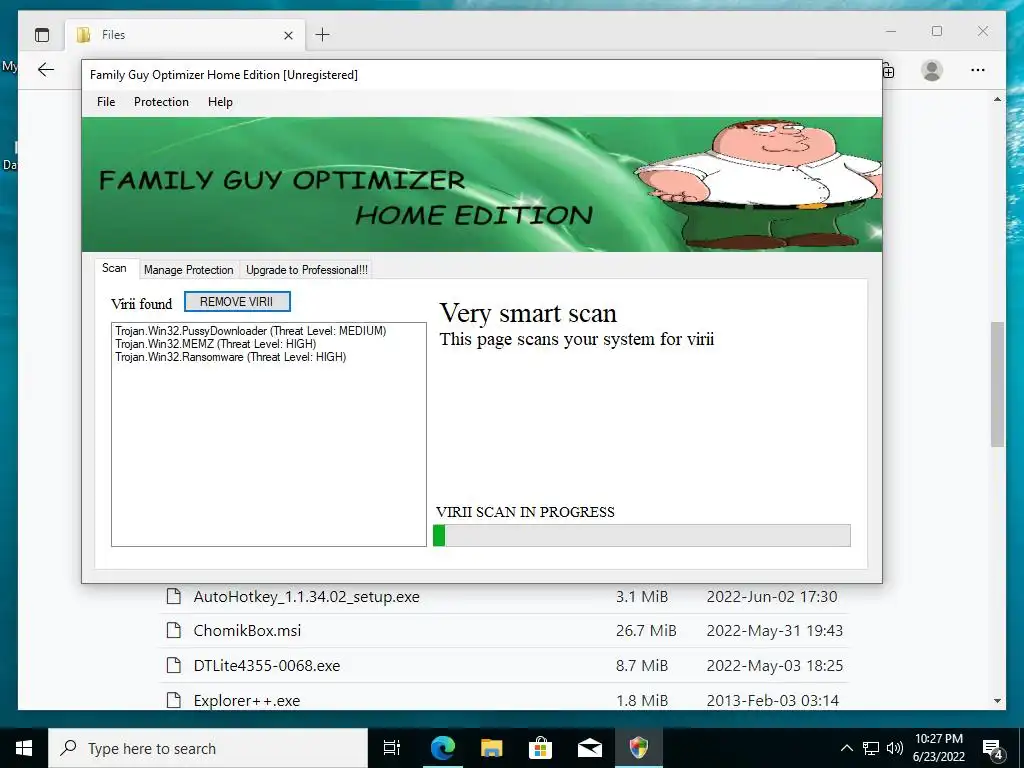The height and width of the screenshot is (768, 1024).
Task: Open the notification center icon
Action: coord(993,748)
